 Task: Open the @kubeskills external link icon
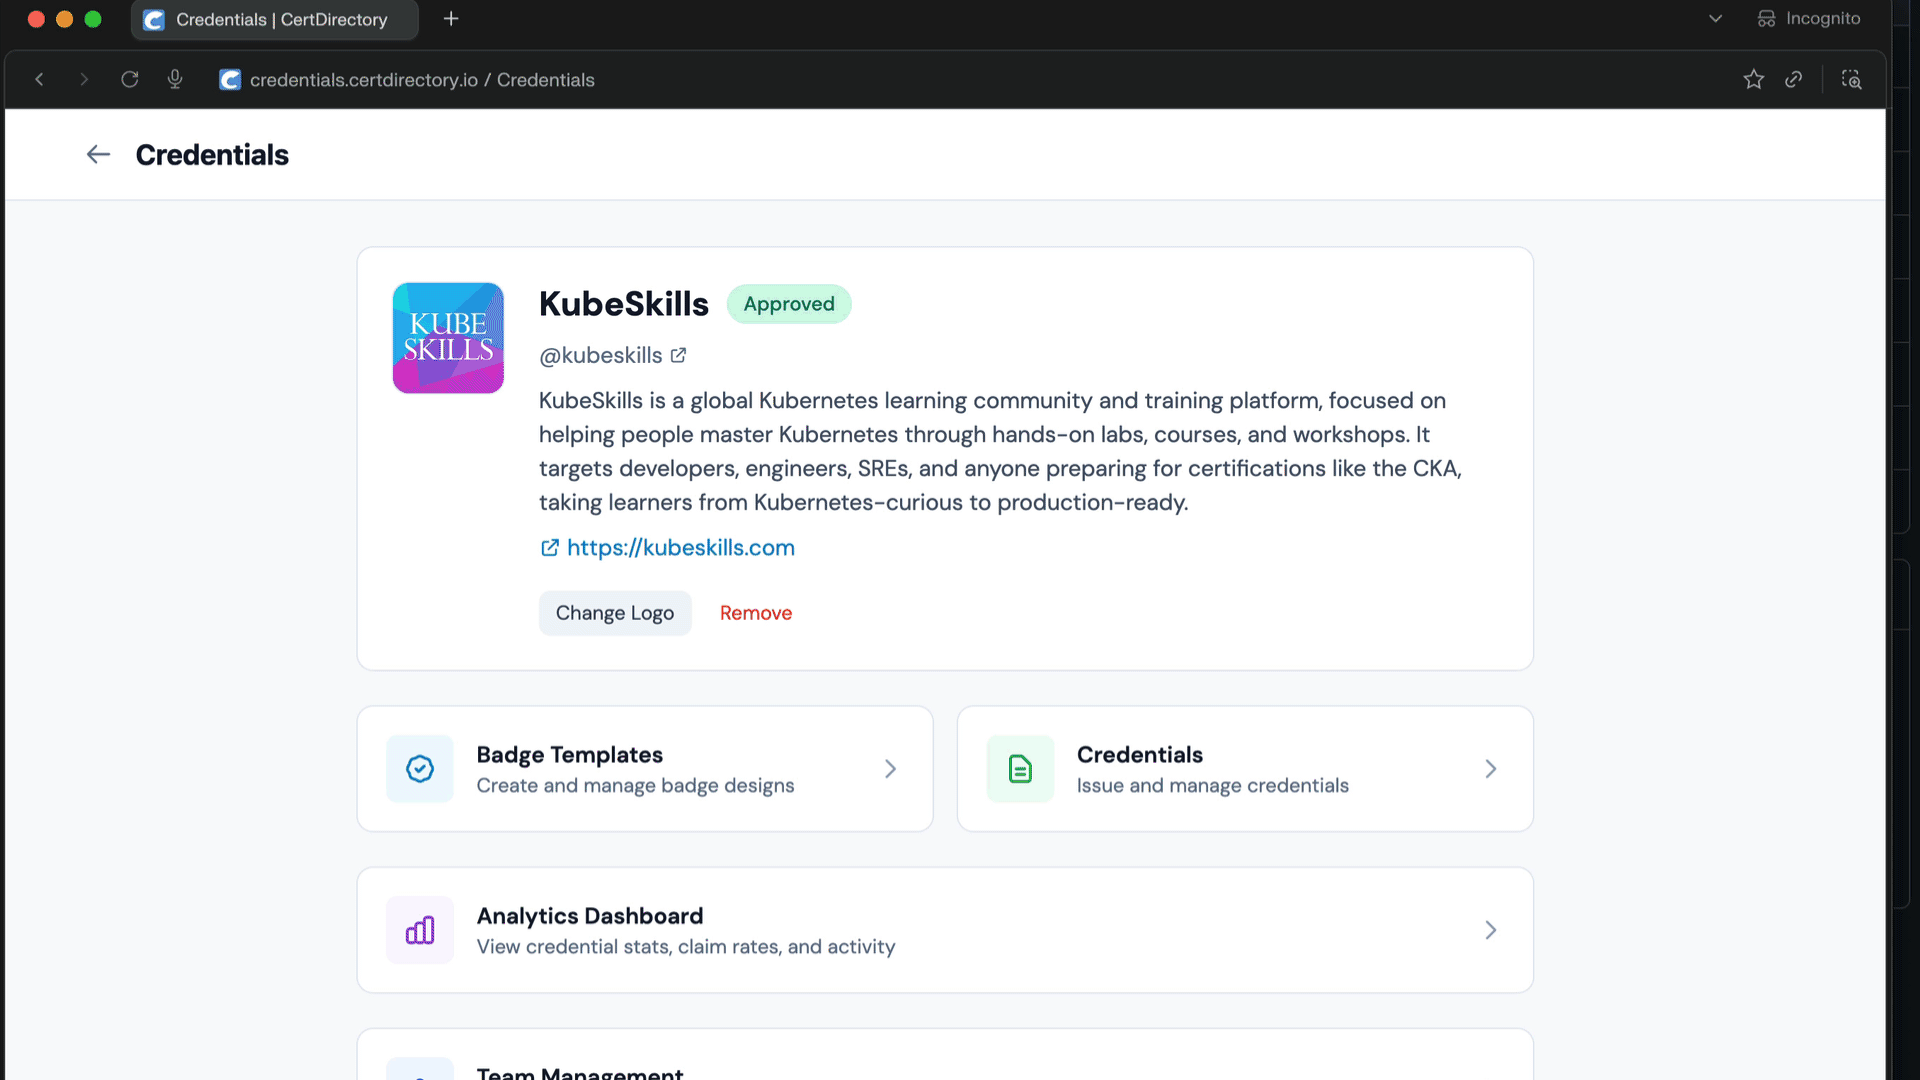[679, 355]
